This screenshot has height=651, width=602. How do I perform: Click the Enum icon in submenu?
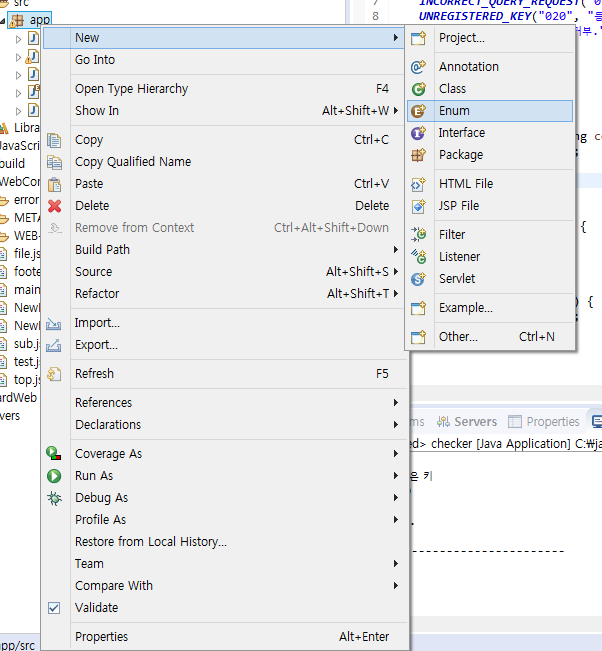pos(418,111)
